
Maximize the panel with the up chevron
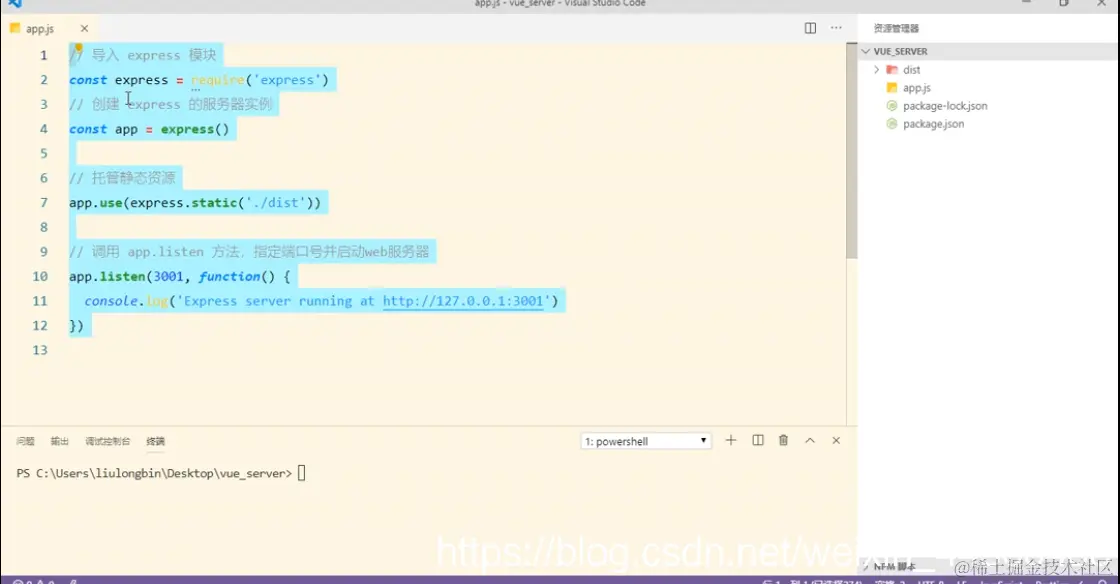pos(810,440)
